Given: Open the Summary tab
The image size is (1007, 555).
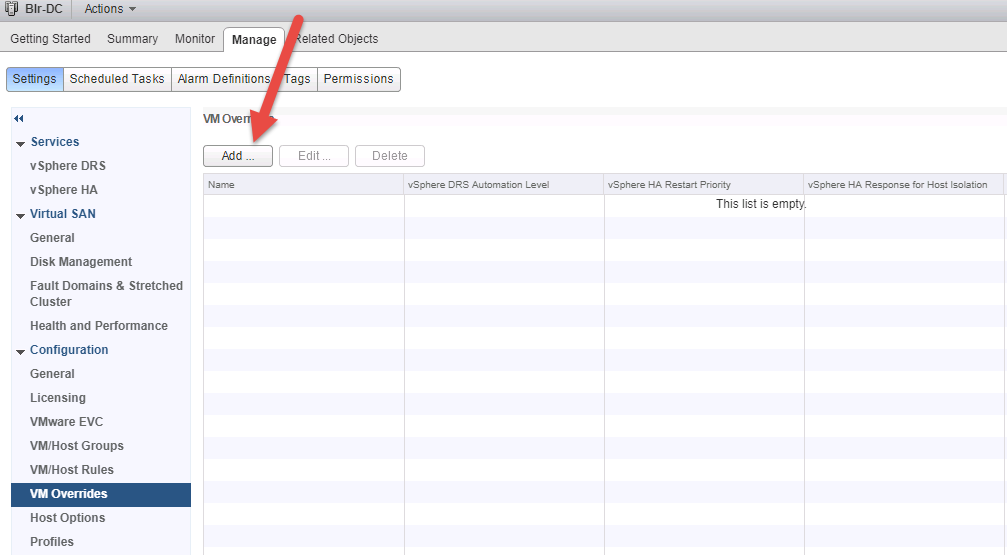Looking at the screenshot, I should (x=132, y=39).
